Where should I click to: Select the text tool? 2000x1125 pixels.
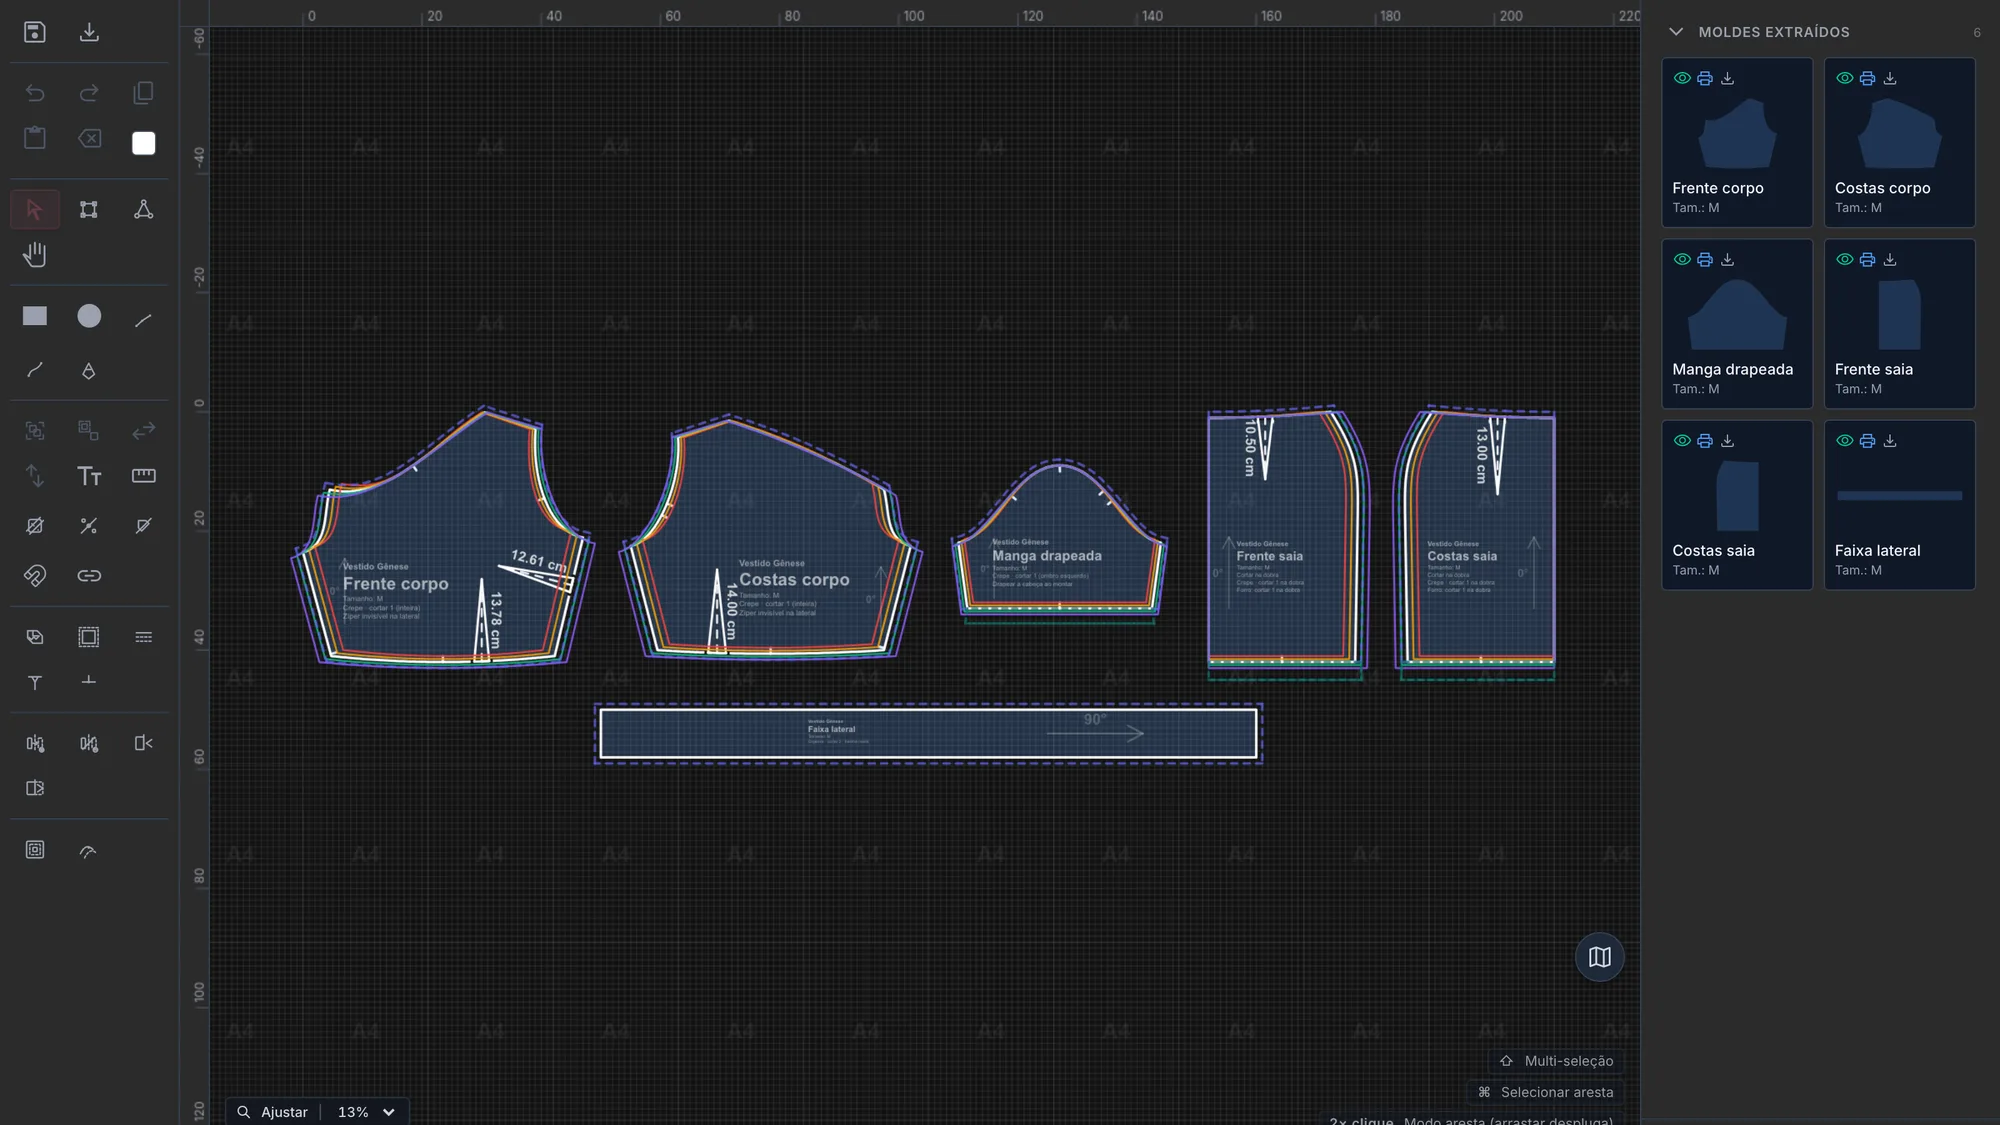click(x=89, y=476)
